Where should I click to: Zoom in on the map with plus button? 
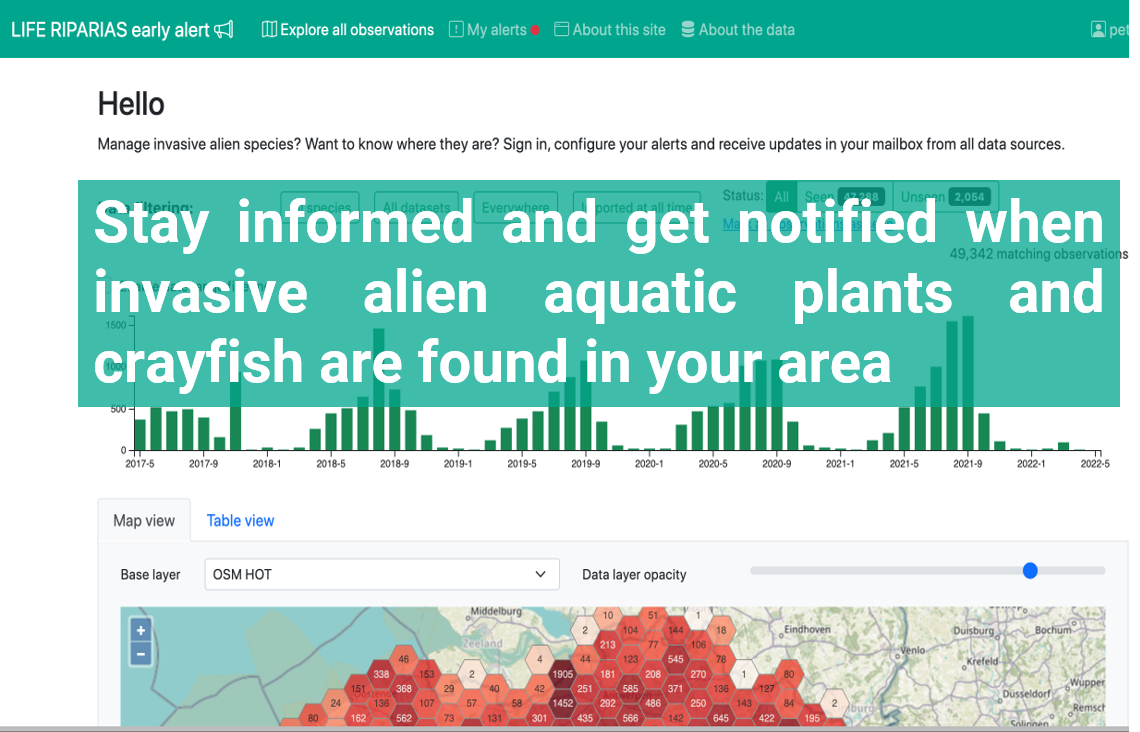[140, 630]
